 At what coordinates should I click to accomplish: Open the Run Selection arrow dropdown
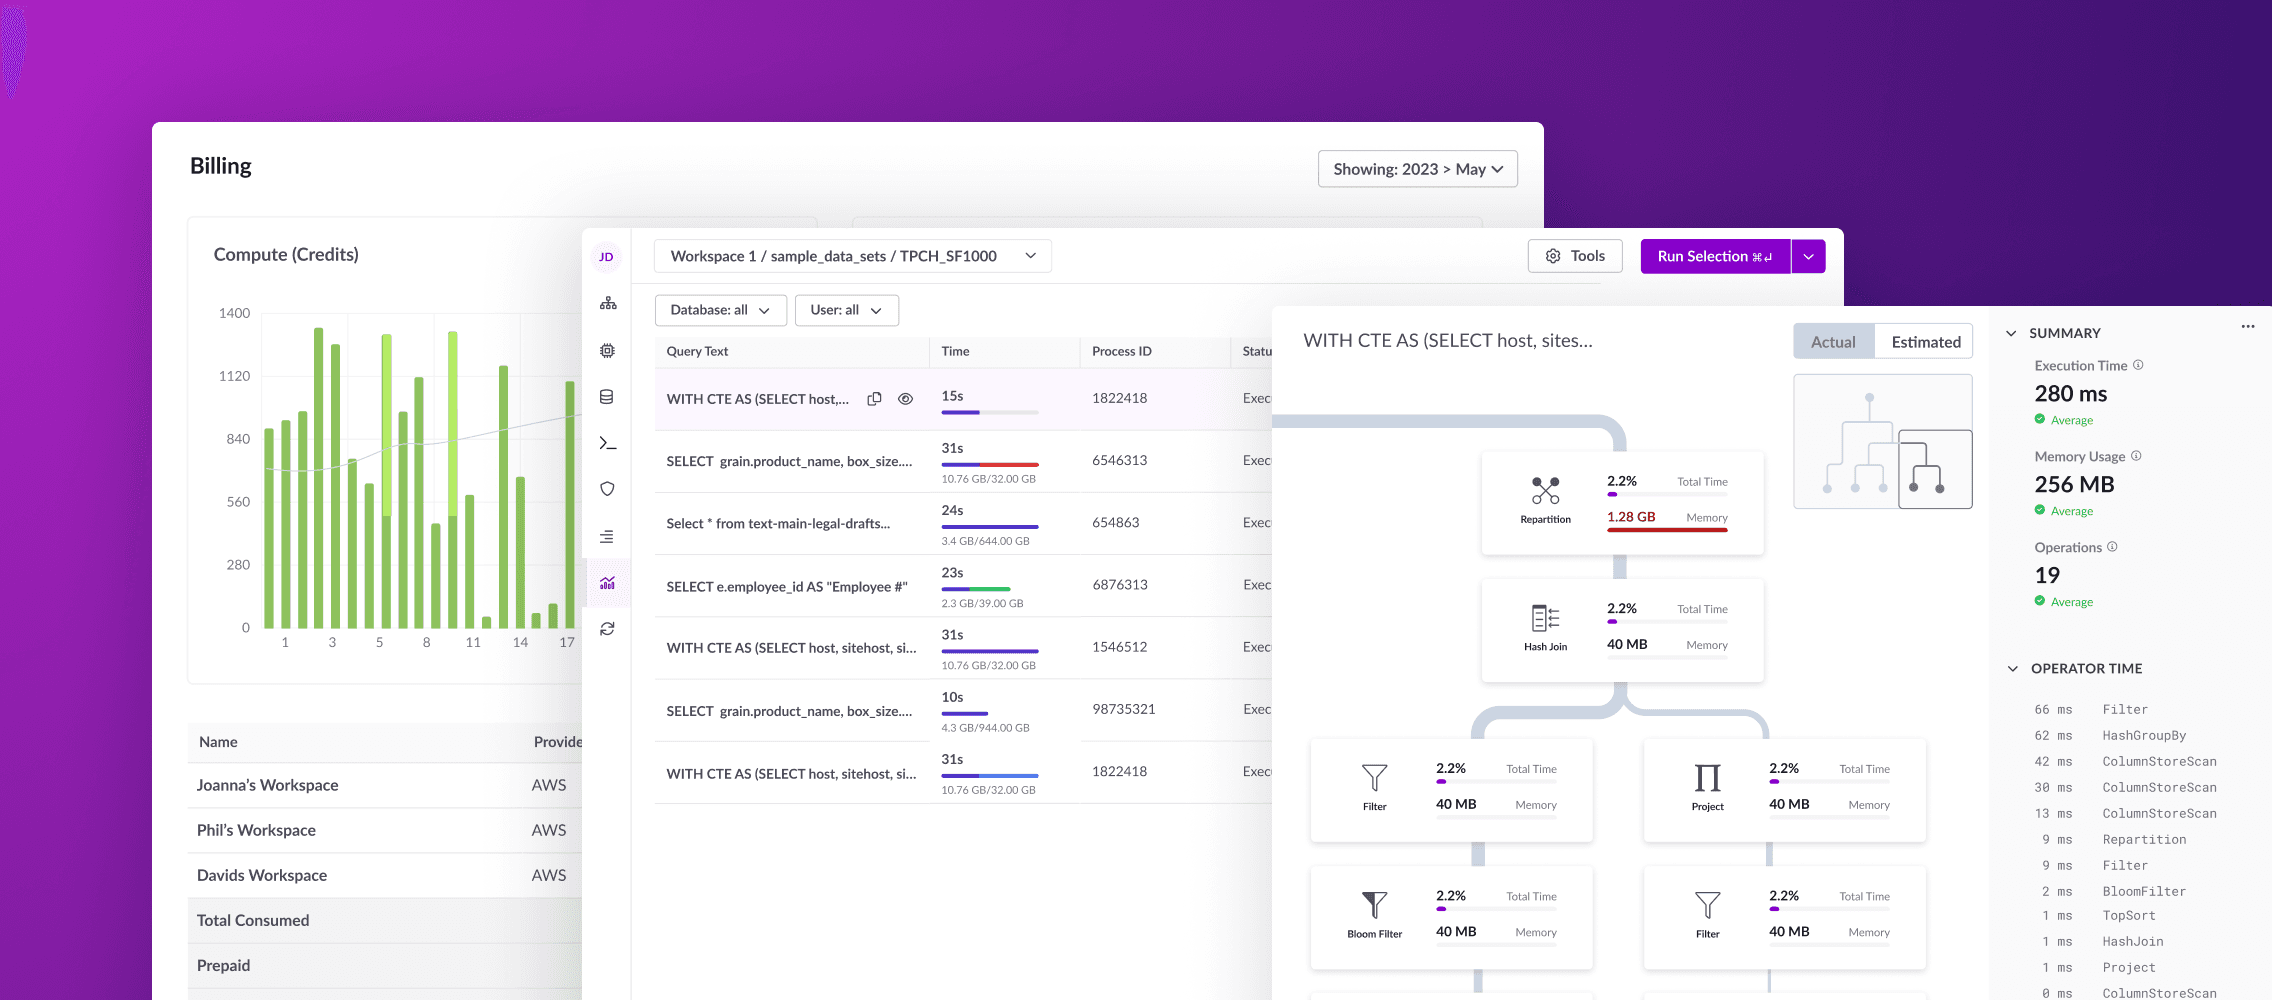[x=1808, y=256]
